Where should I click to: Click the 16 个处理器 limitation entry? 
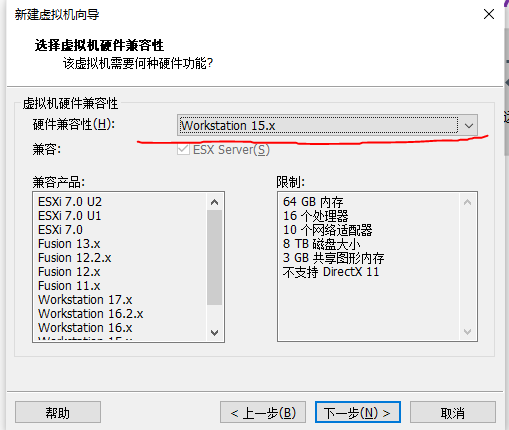tap(315, 216)
